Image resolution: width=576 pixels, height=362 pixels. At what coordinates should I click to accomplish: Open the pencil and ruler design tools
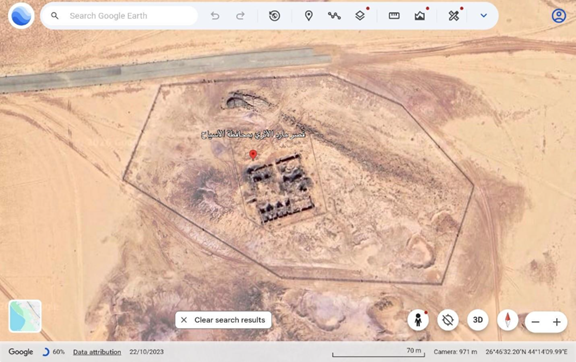tap(454, 16)
